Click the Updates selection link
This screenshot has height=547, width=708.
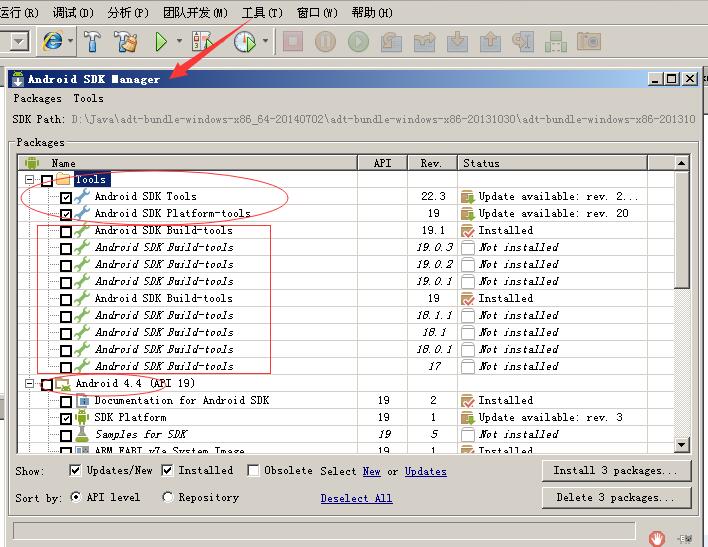click(x=426, y=471)
